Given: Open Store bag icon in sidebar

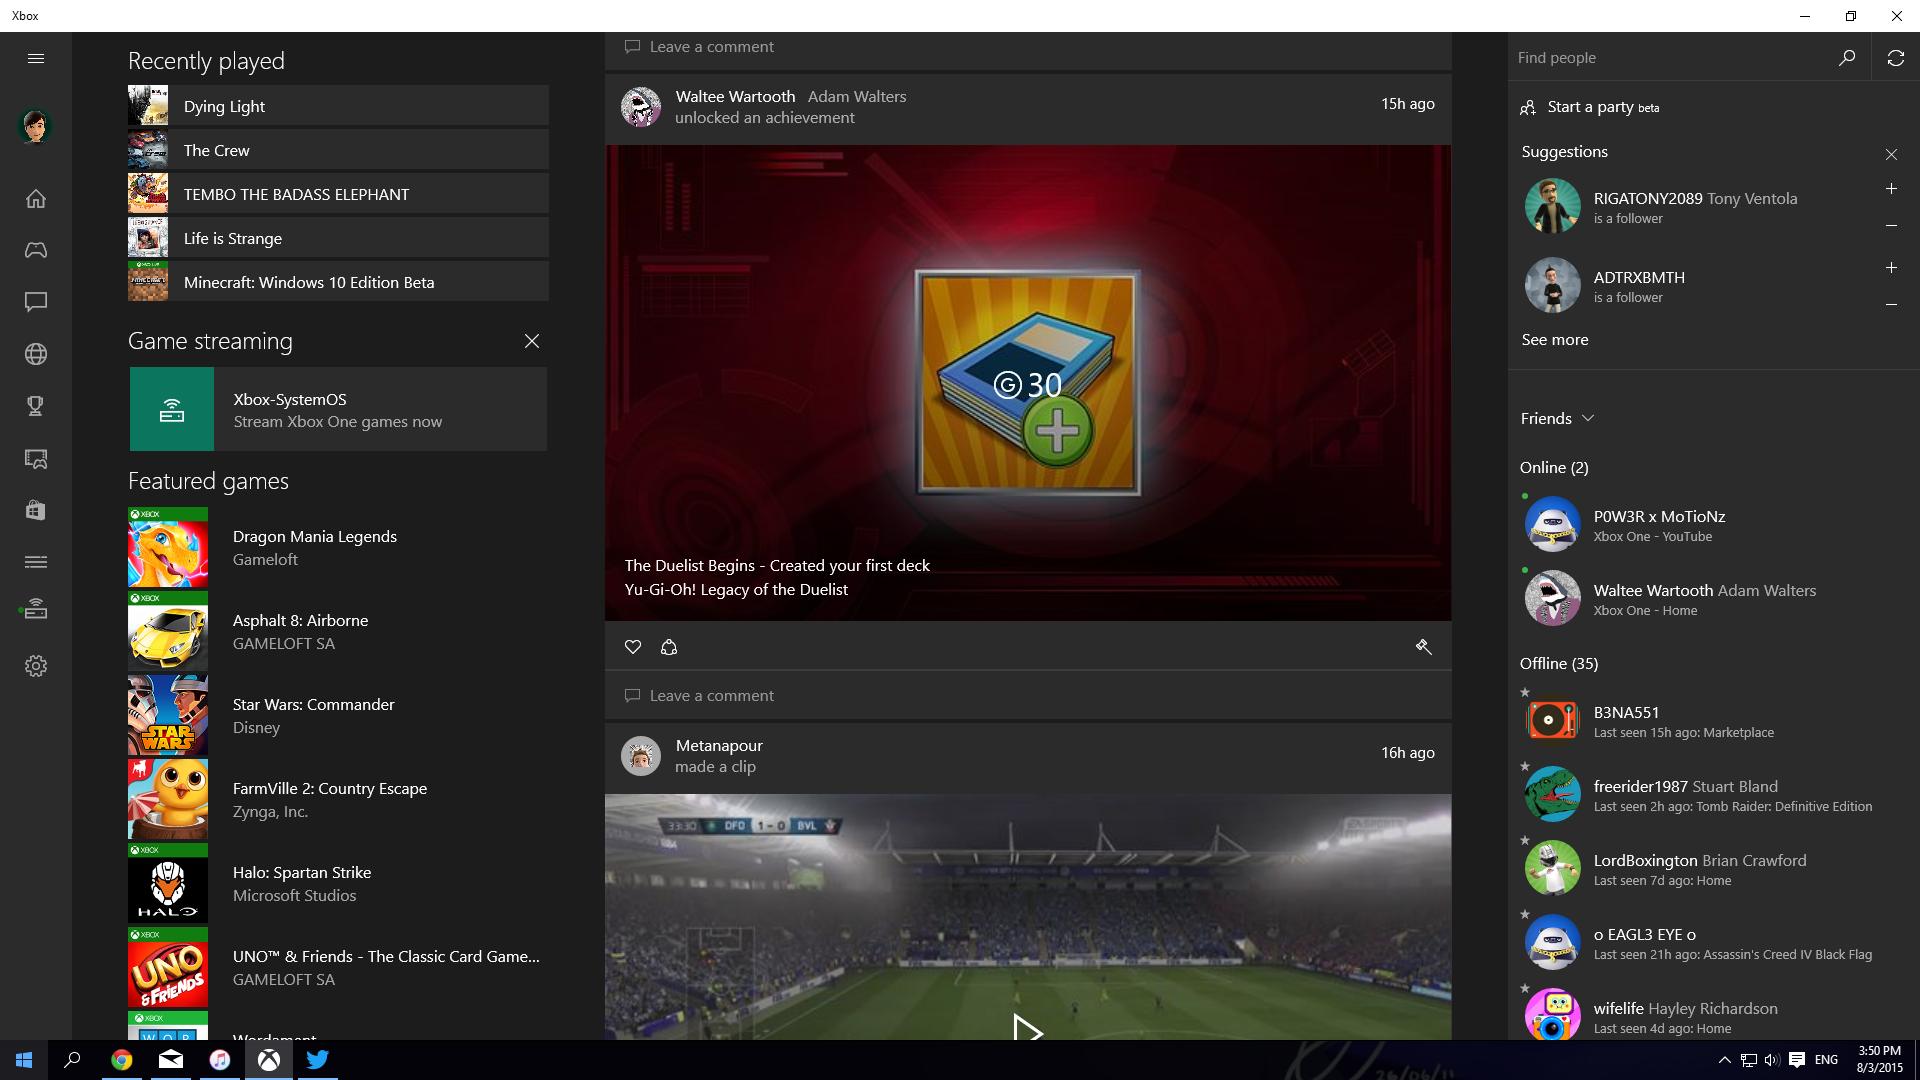Looking at the screenshot, I should [36, 510].
